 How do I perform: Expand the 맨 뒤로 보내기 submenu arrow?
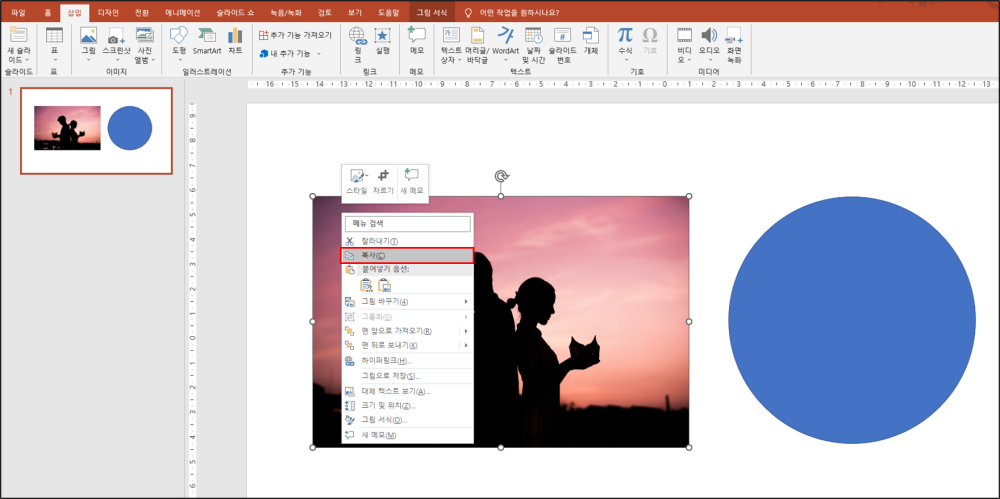click(x=466, y=345)
